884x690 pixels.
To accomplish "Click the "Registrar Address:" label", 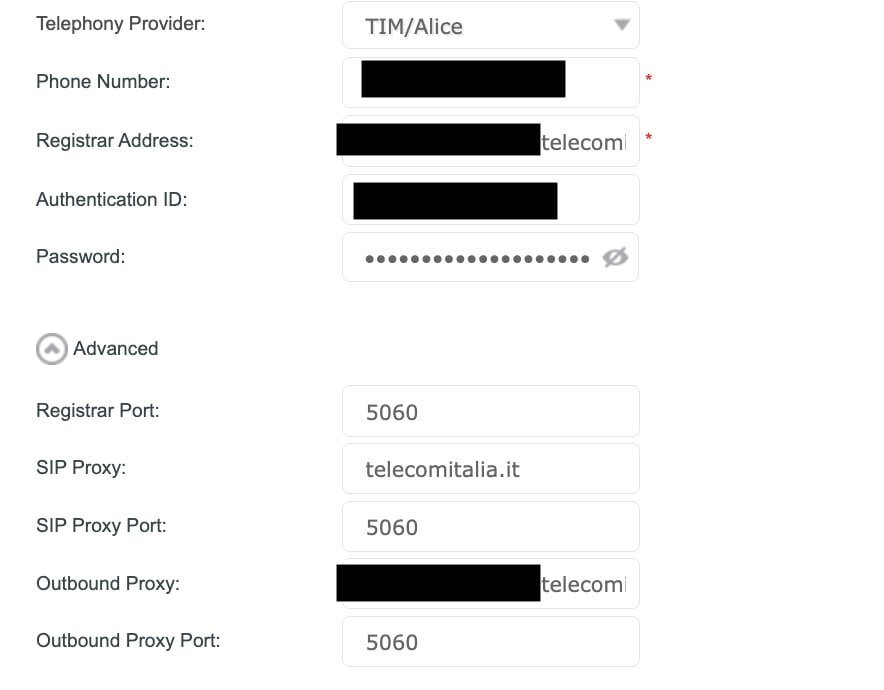I will pyautogui.click(x=115, y=141).
